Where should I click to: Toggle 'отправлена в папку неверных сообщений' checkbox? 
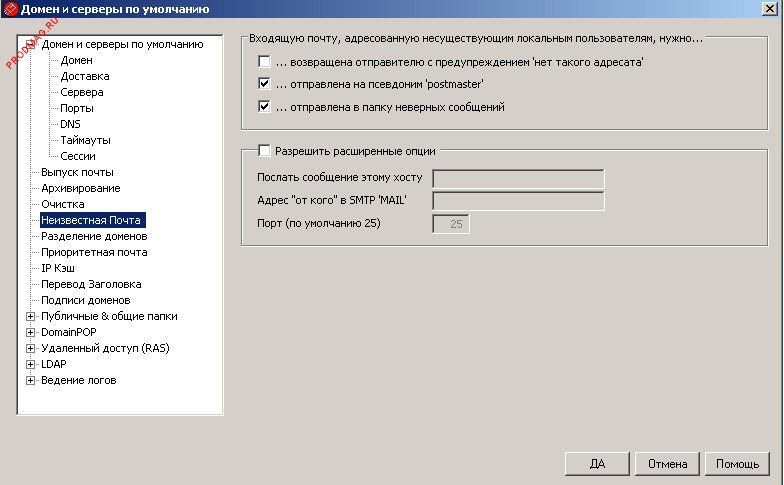(265, 106)
